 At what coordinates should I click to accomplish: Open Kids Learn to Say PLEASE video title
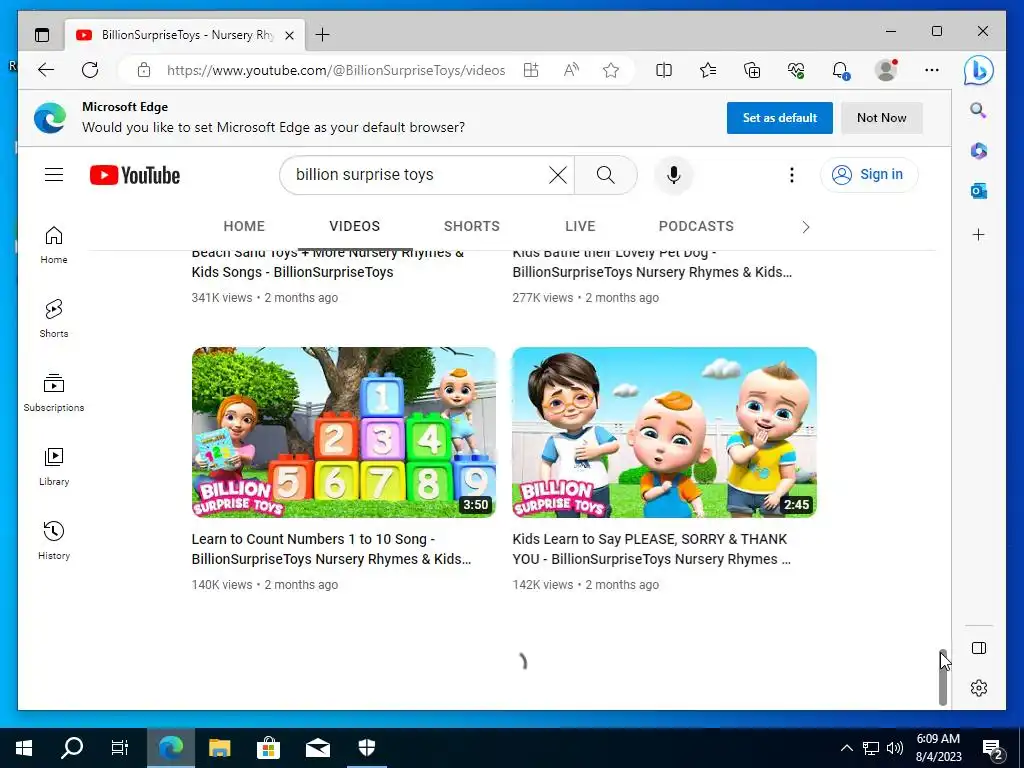point(652,549)
